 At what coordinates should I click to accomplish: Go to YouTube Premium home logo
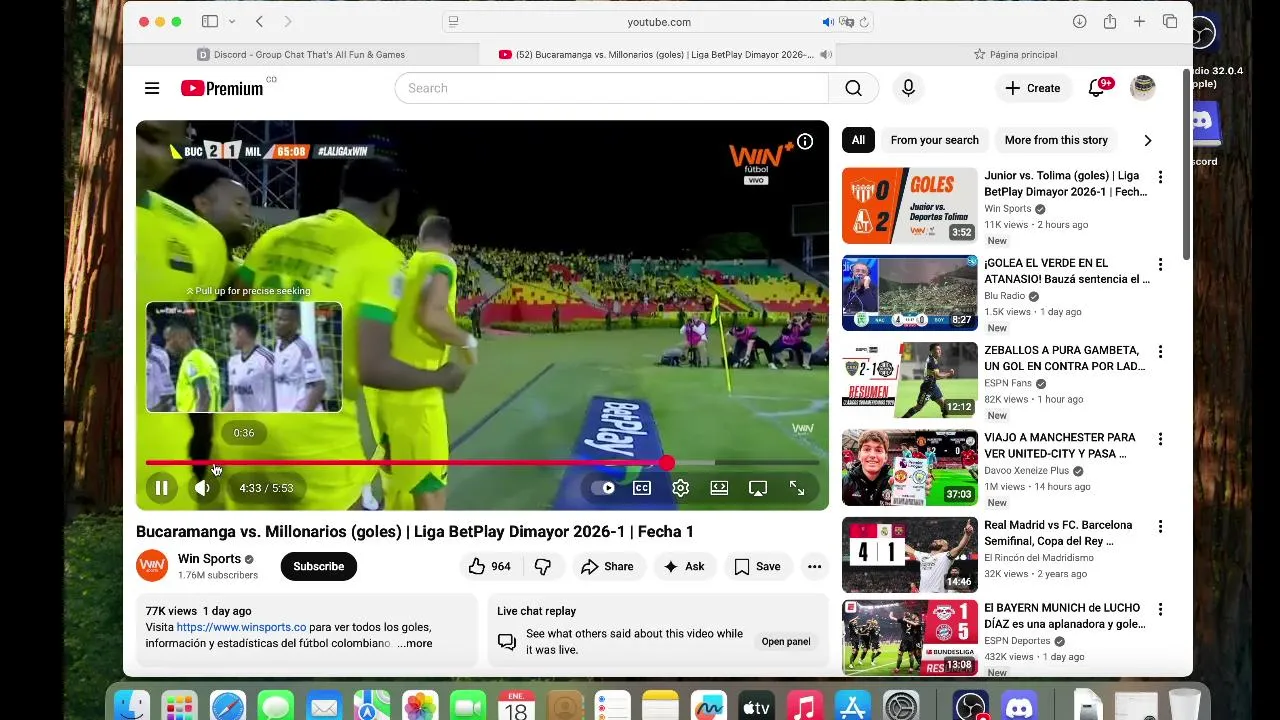click(x=222, y=88)
